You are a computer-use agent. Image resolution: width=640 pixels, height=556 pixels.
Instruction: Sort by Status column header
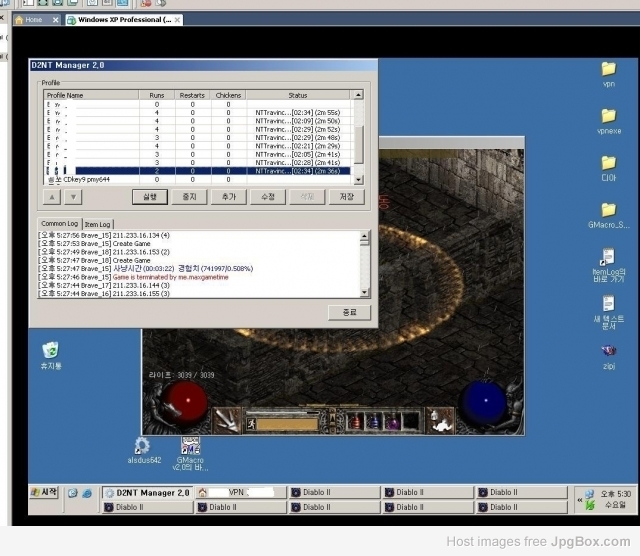[298, 95]
